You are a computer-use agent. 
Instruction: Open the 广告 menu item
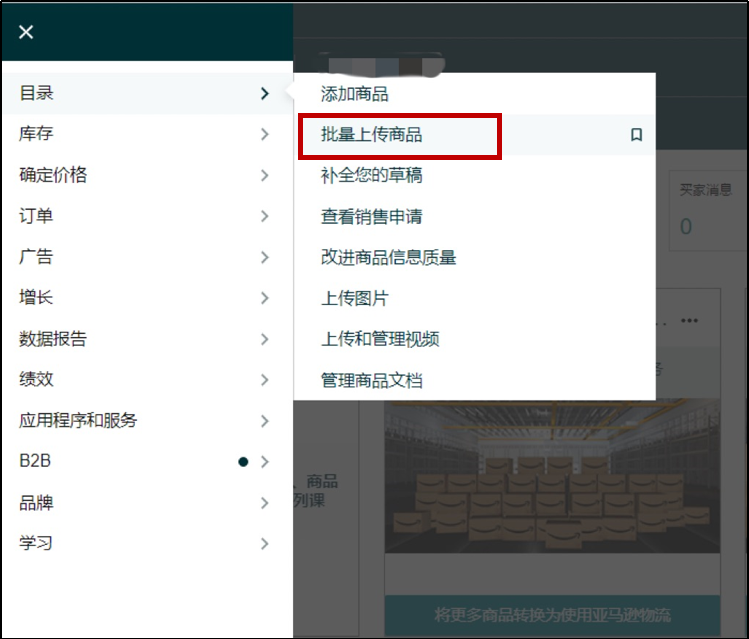[36, 257]
